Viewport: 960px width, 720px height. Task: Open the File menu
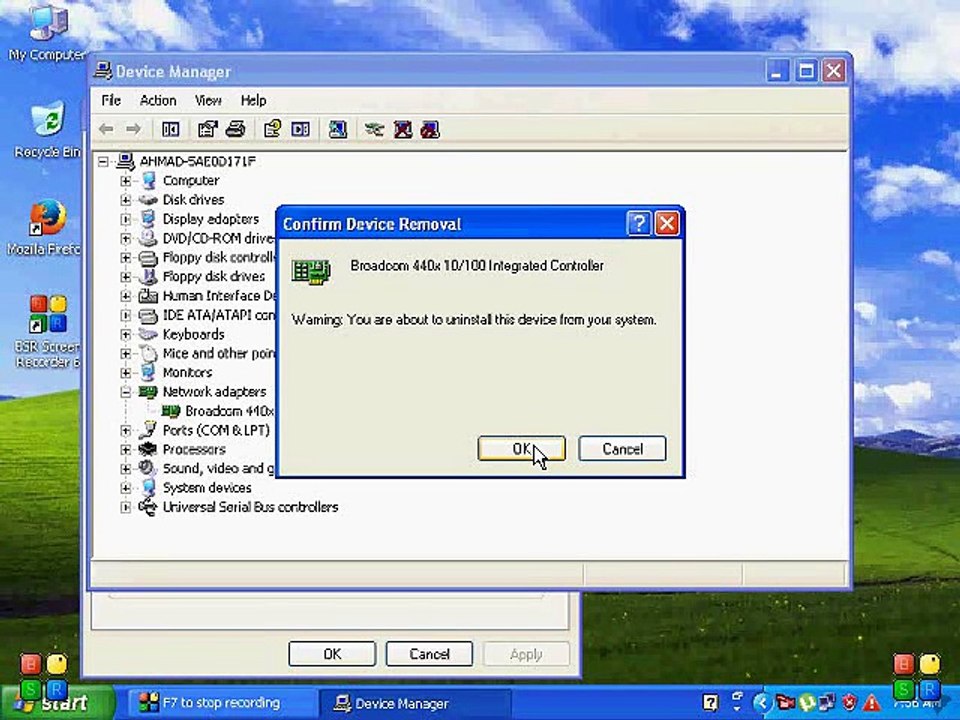(111, 100)
